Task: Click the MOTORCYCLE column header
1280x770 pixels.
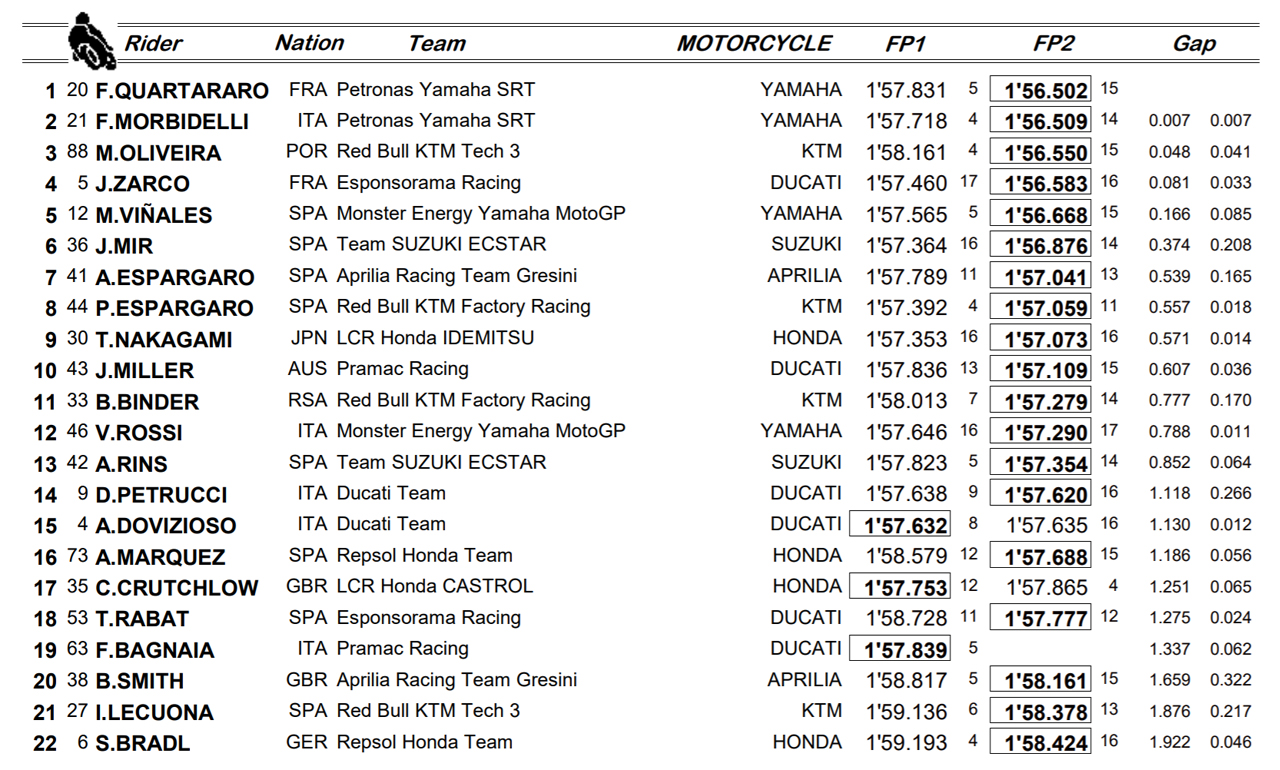Action: pos(754,43)
